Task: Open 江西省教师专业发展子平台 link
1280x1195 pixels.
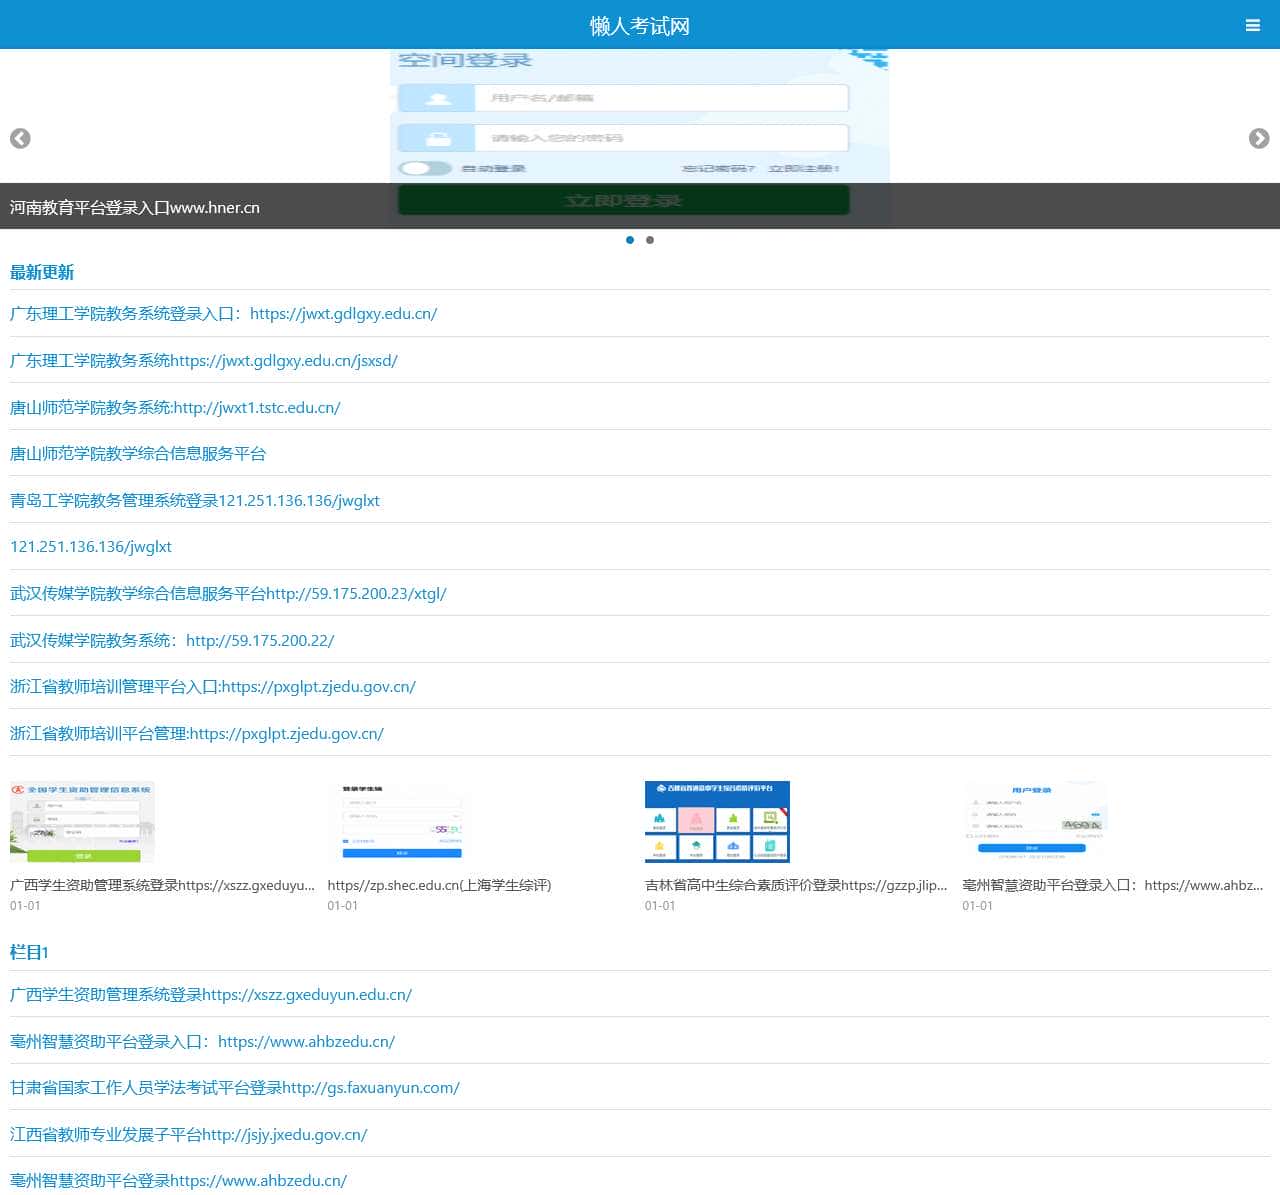Action: tap(189, 1135)
